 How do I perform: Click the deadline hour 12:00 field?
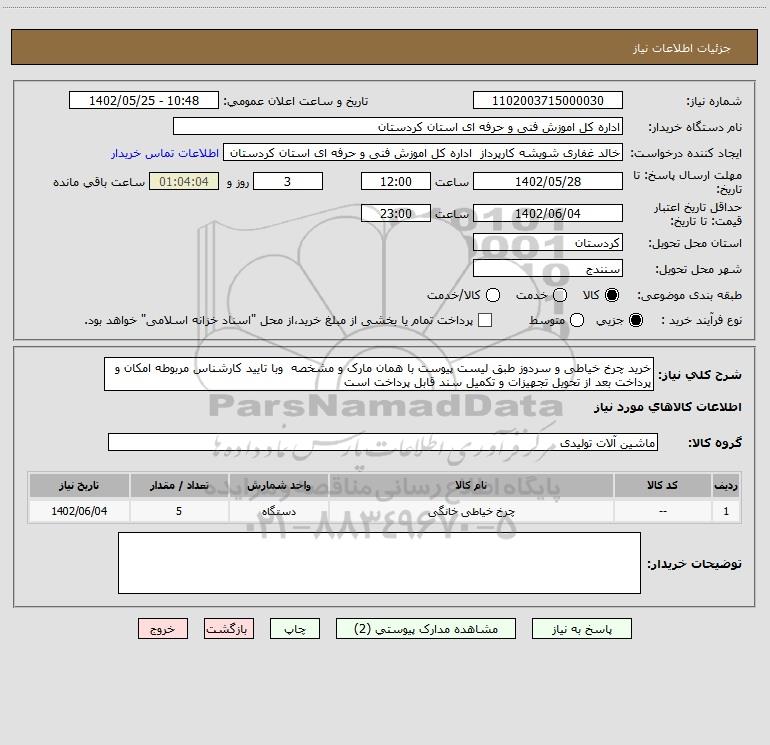click(396, 181)
